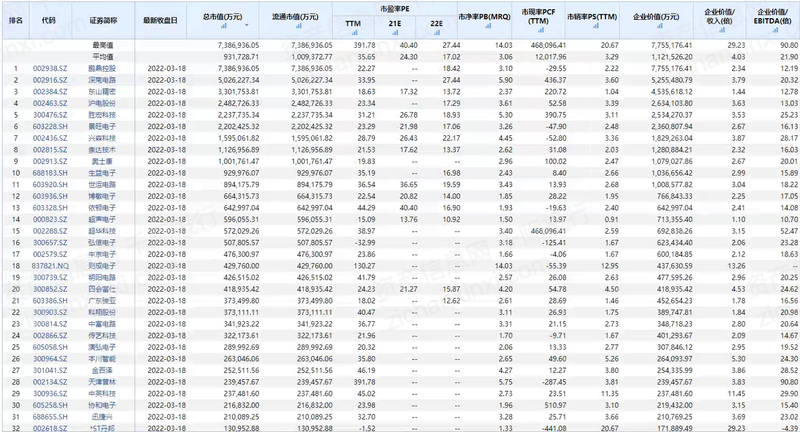Click chart icon under 市销率PS(TTM) header
This screenshot has width=800, height=432.
click(x=595, y=26)
